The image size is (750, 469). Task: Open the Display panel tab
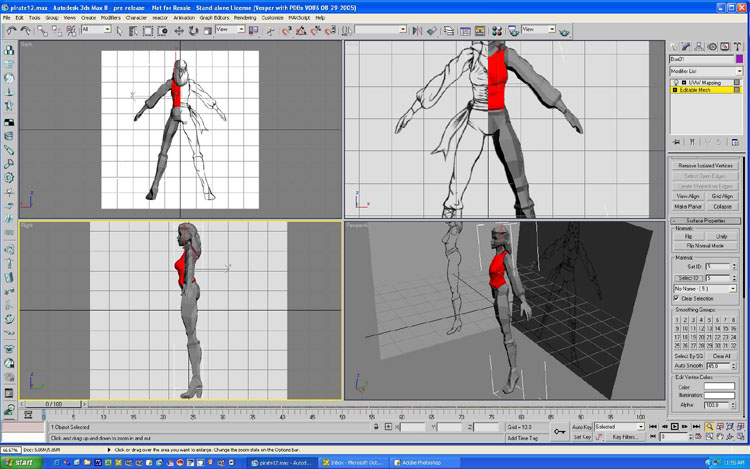tap(725, 46)
